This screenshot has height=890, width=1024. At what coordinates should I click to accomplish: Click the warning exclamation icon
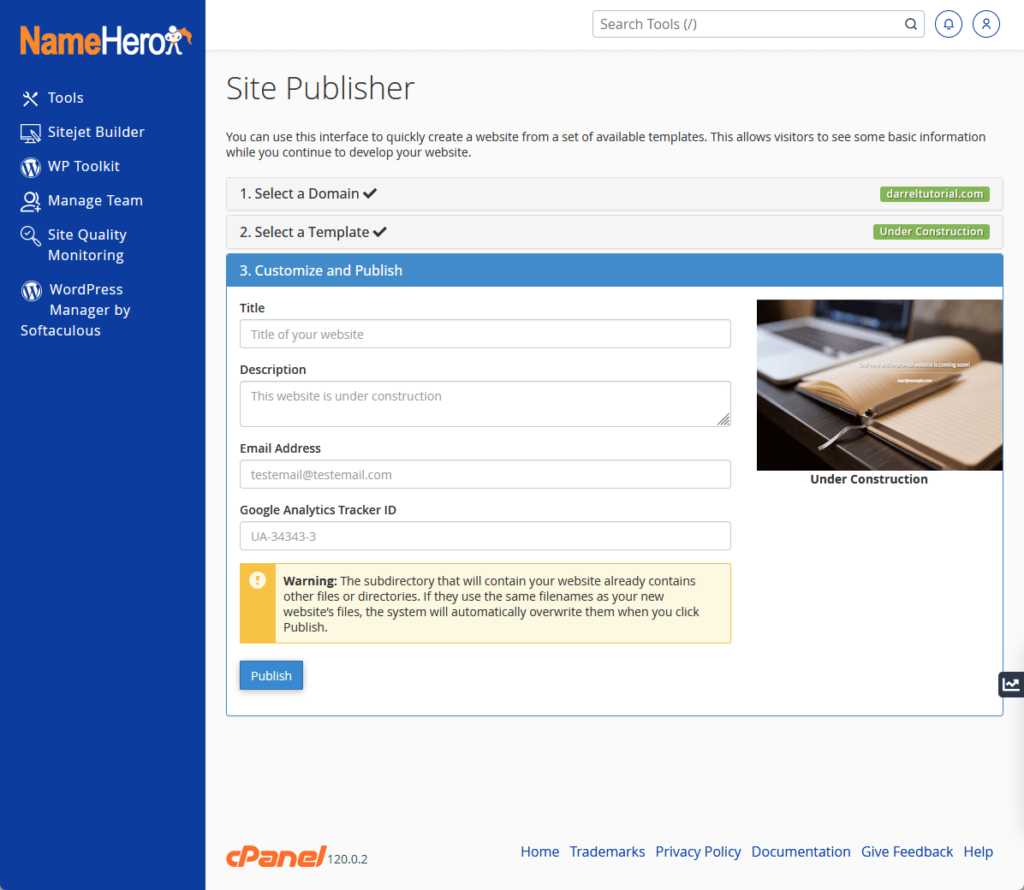257,580
